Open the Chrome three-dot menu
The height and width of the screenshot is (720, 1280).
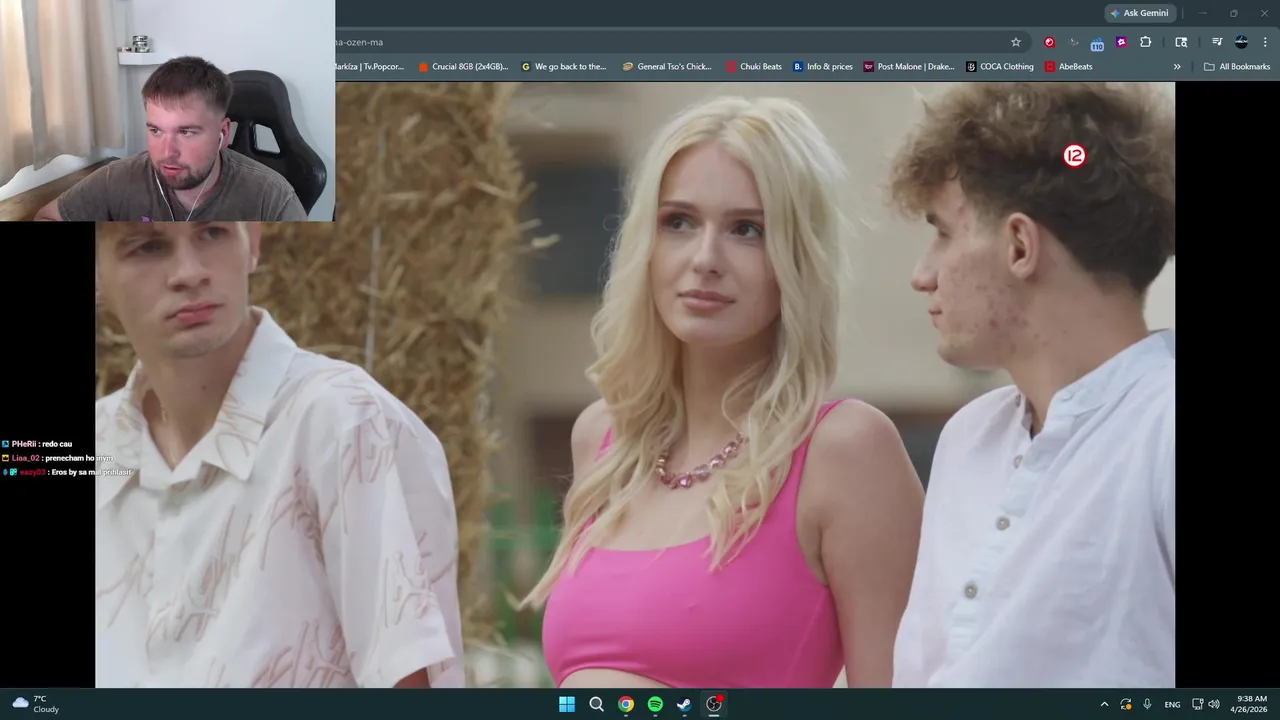(1266, 42)
